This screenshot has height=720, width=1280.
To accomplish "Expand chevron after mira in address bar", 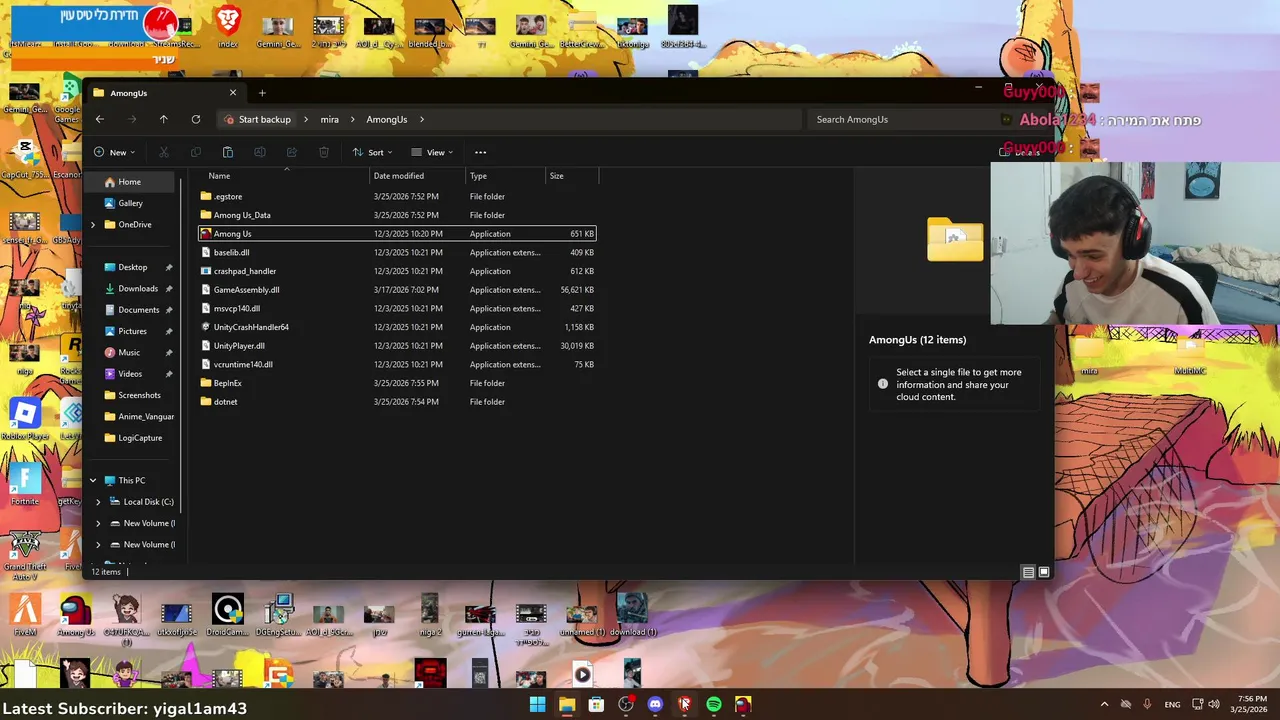I will pos(353,119).
